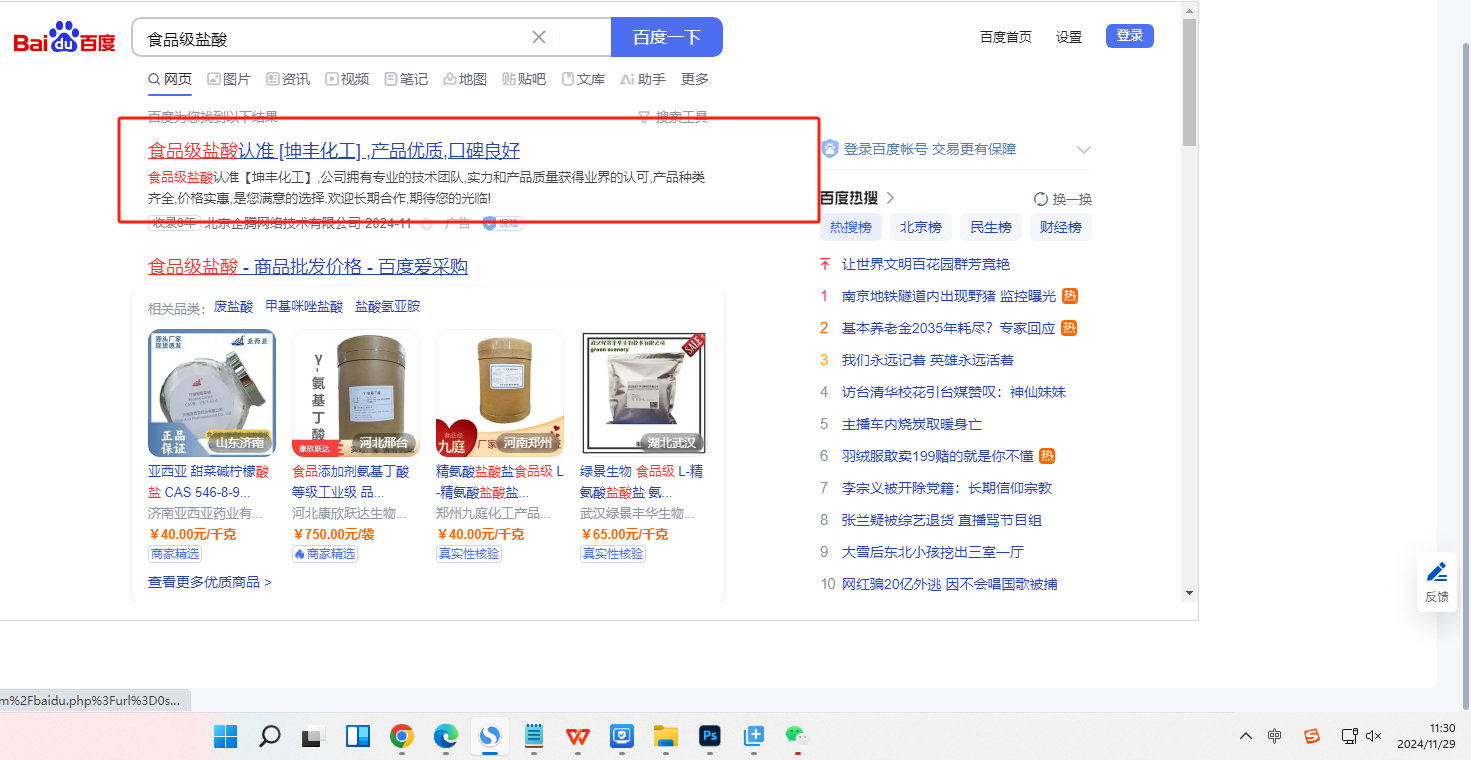Click the 盐酸氨亚胺 related category link

click(x=388, y=307)
